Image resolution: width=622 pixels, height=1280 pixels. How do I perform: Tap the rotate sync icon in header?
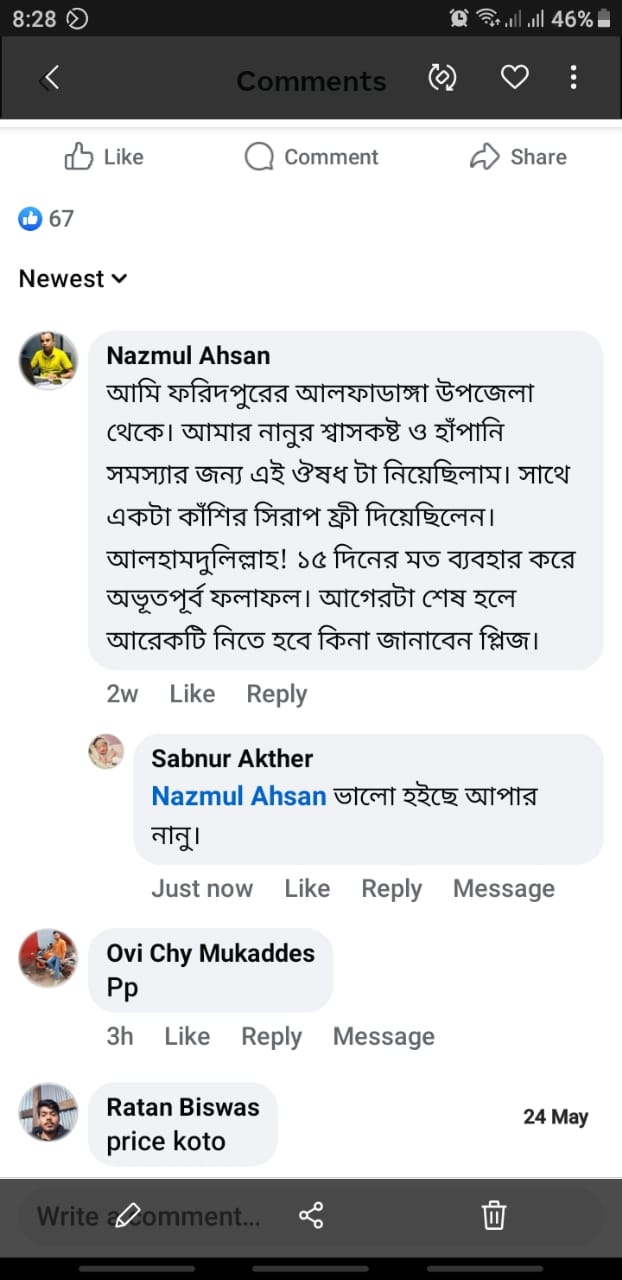click(441, 78)
